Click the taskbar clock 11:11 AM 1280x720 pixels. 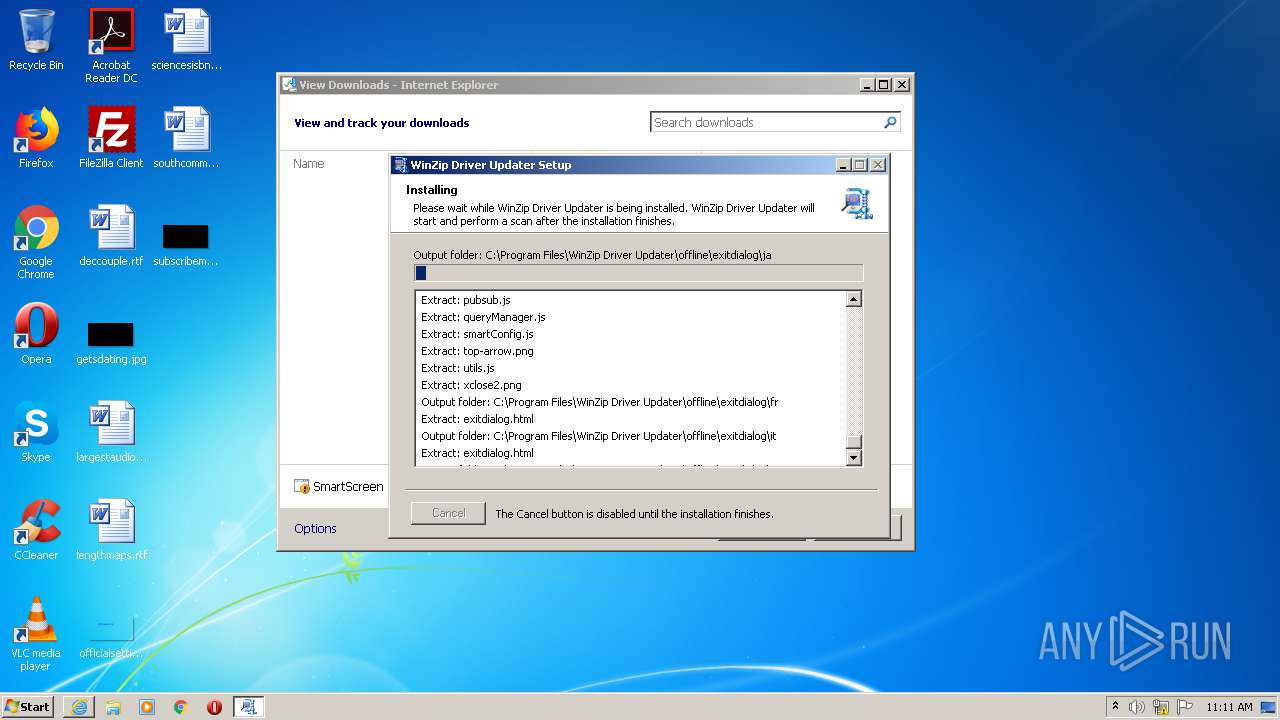1229,707
